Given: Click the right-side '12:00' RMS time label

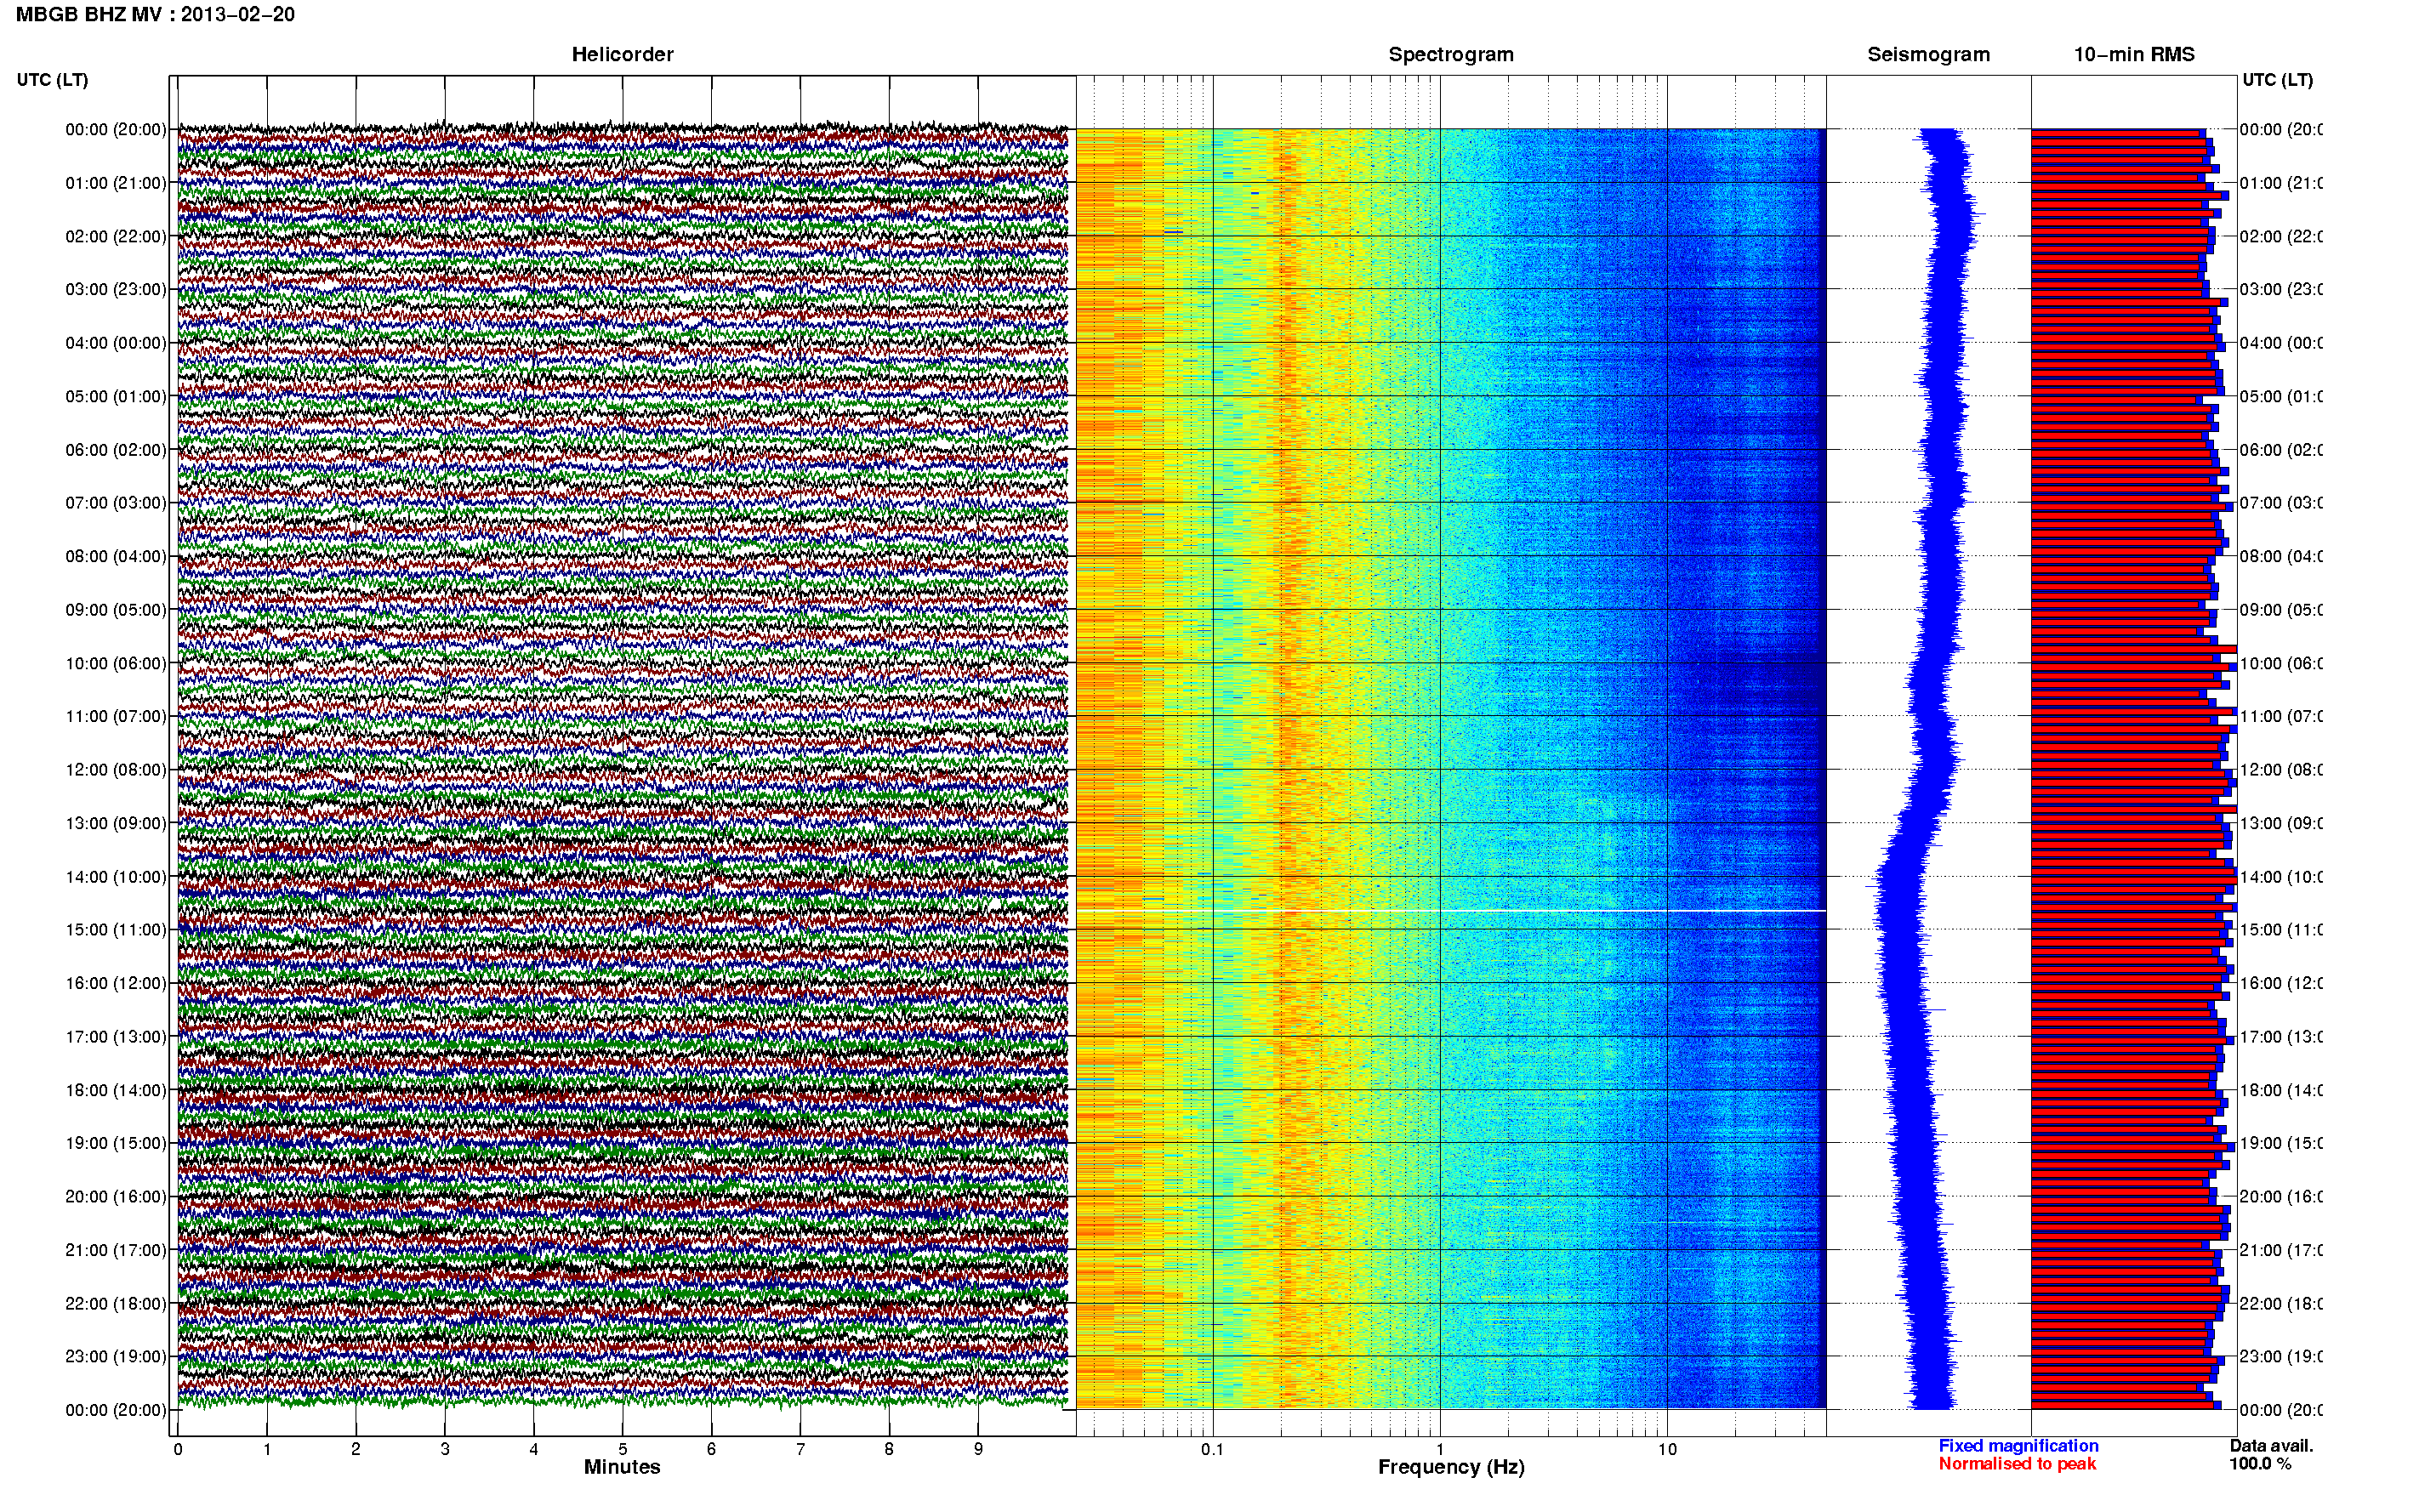Looking at the screenshot, I should click(2280, 770).
